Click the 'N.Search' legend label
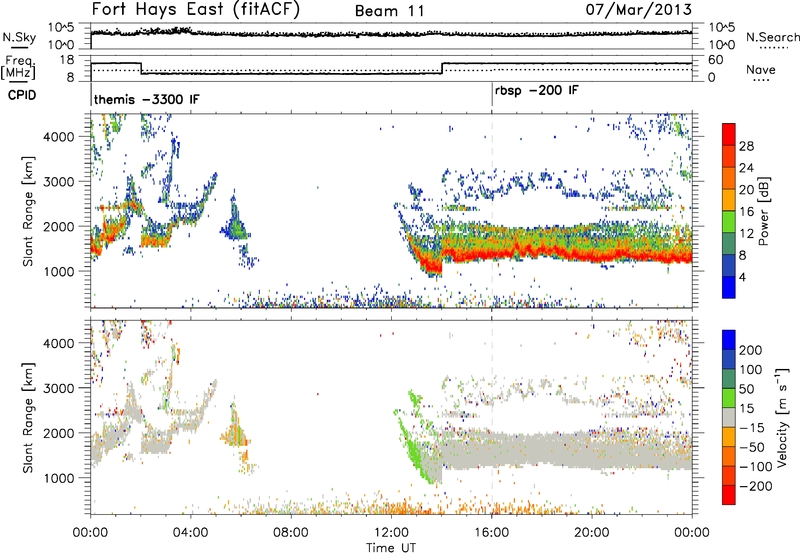The image size is (800, 554). click(772, 37)
